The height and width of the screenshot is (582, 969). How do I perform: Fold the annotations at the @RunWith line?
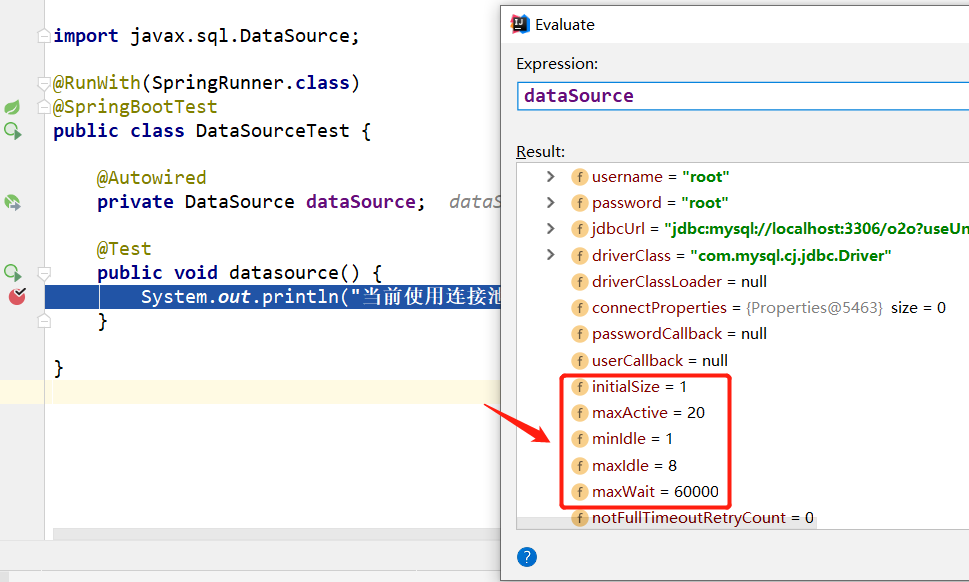(44, 83)
